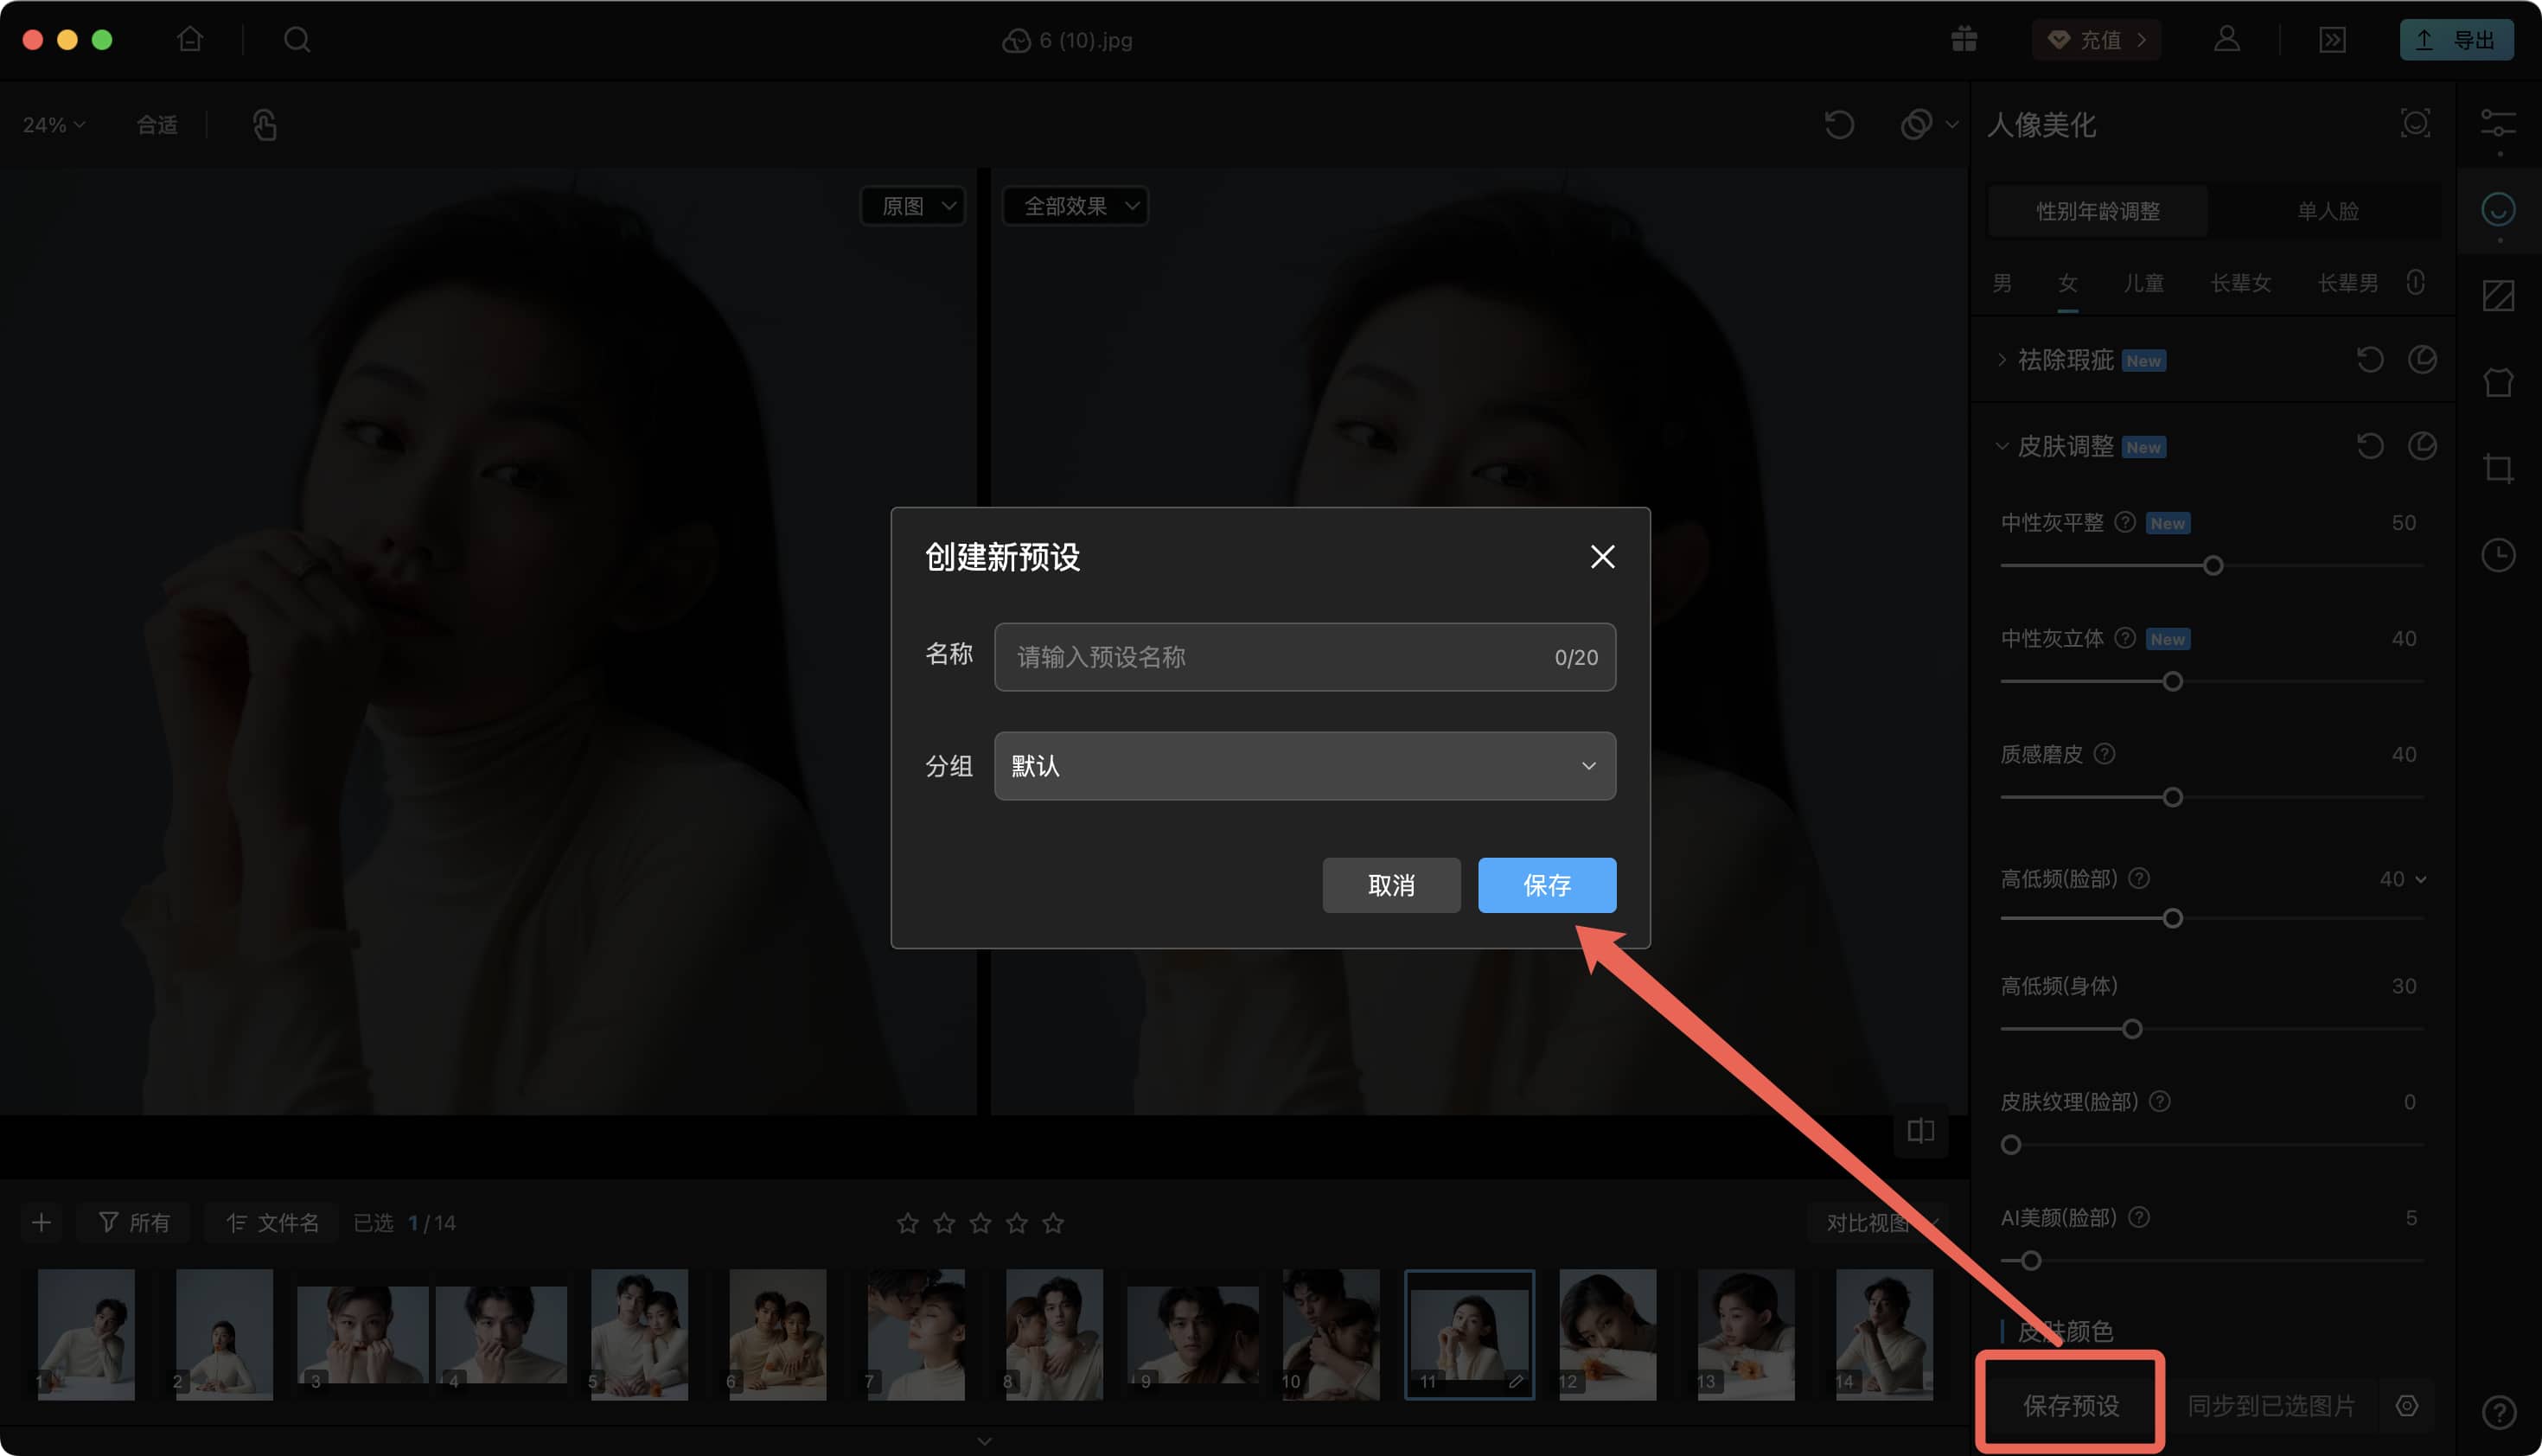Click 同步到已选图片 button
Screen dimensions: 2542x1456
[2271, 1405]
